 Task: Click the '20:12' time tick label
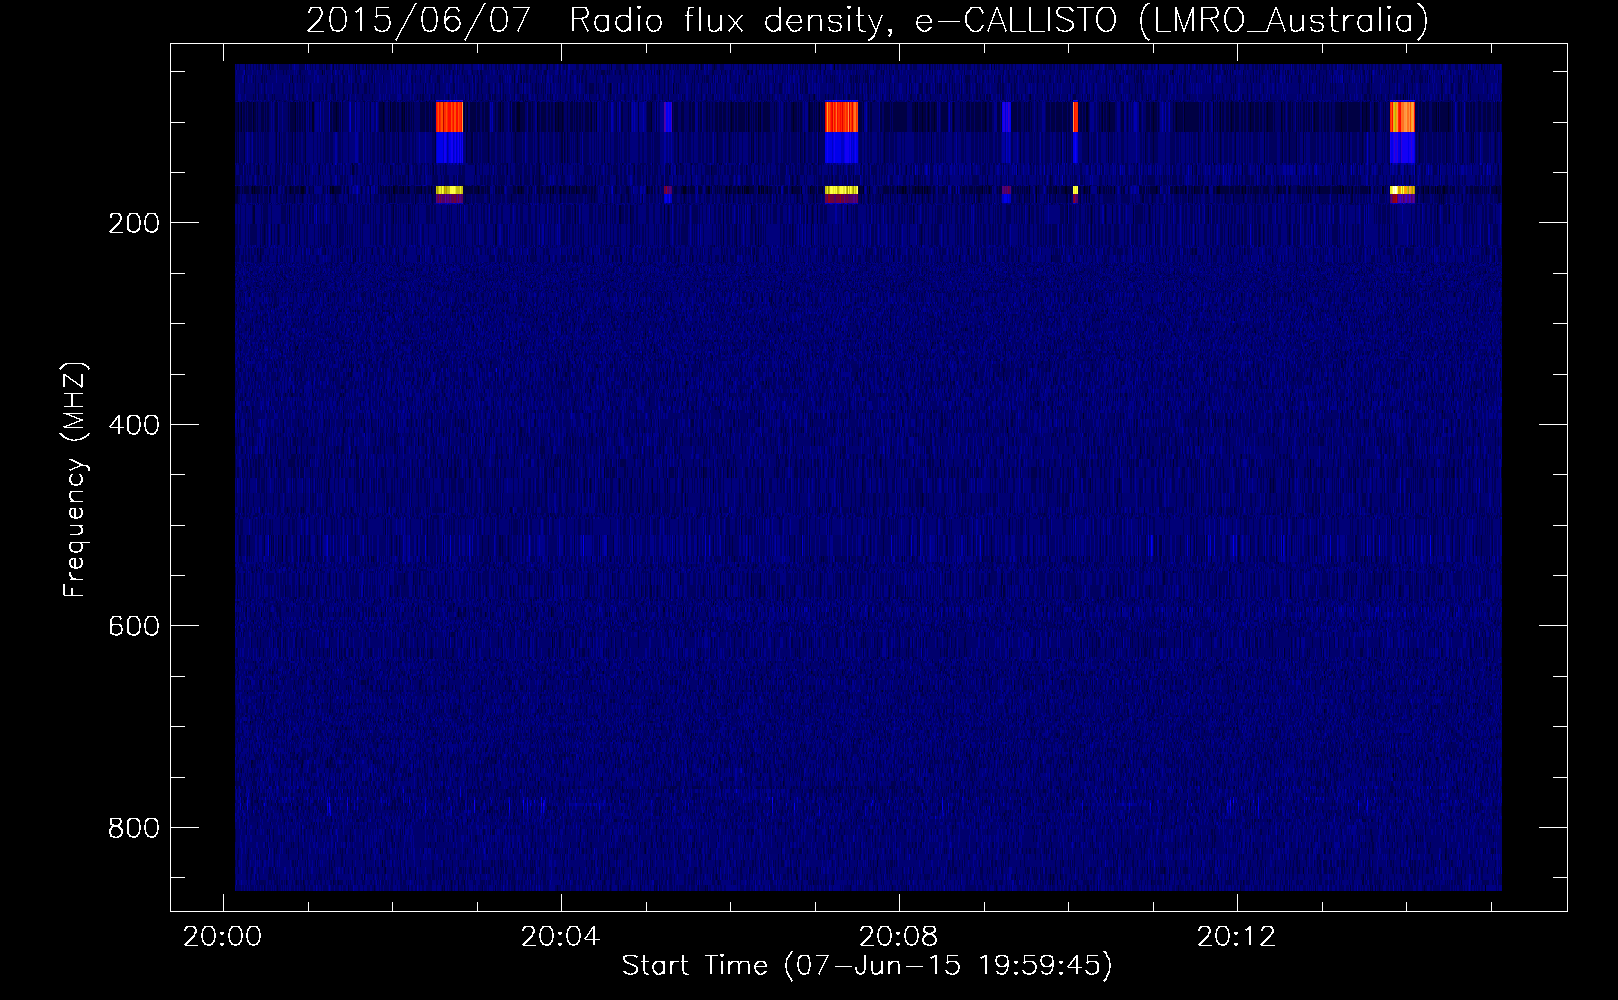(1237, 937)
